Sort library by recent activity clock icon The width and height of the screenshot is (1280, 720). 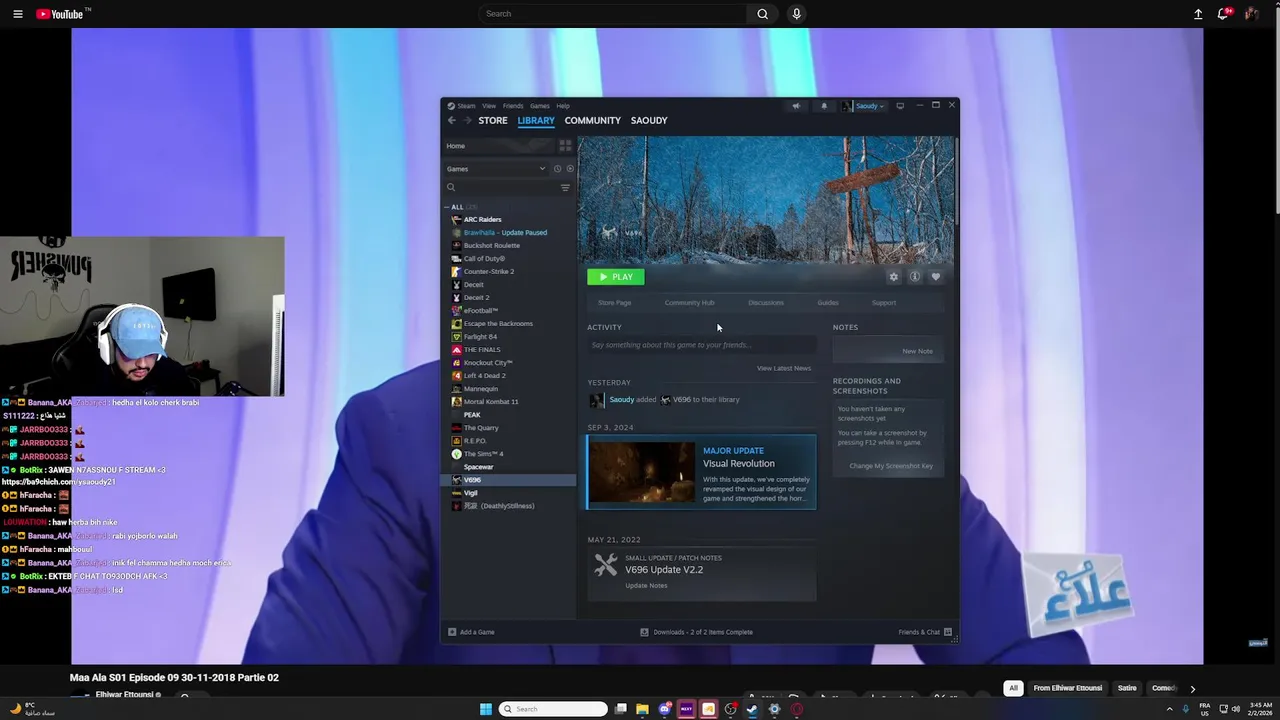click(x=558, y=169)
